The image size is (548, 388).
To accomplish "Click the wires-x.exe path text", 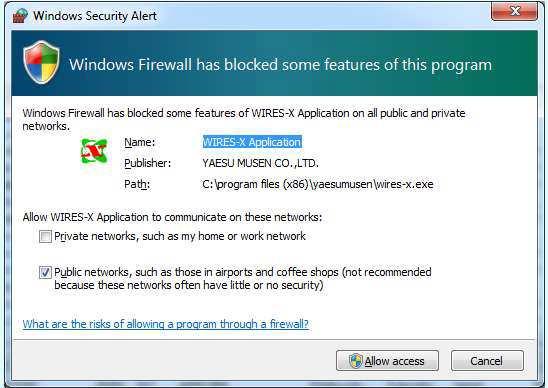I will [x=318, y=184].
